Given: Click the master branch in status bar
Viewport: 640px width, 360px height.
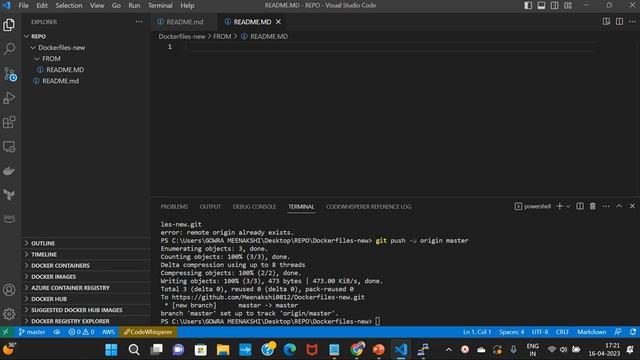Looking at the screenshot, I should [32, 332].
